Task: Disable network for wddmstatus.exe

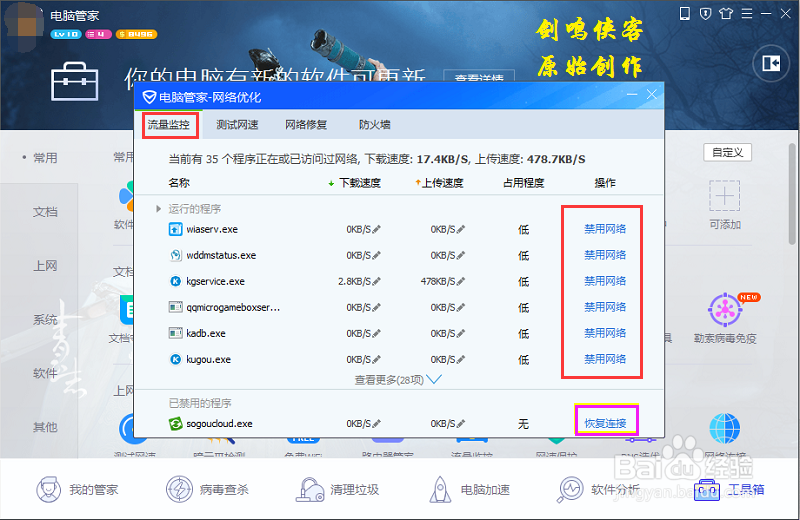Action: pyautogui.click(x=605, y=255)
